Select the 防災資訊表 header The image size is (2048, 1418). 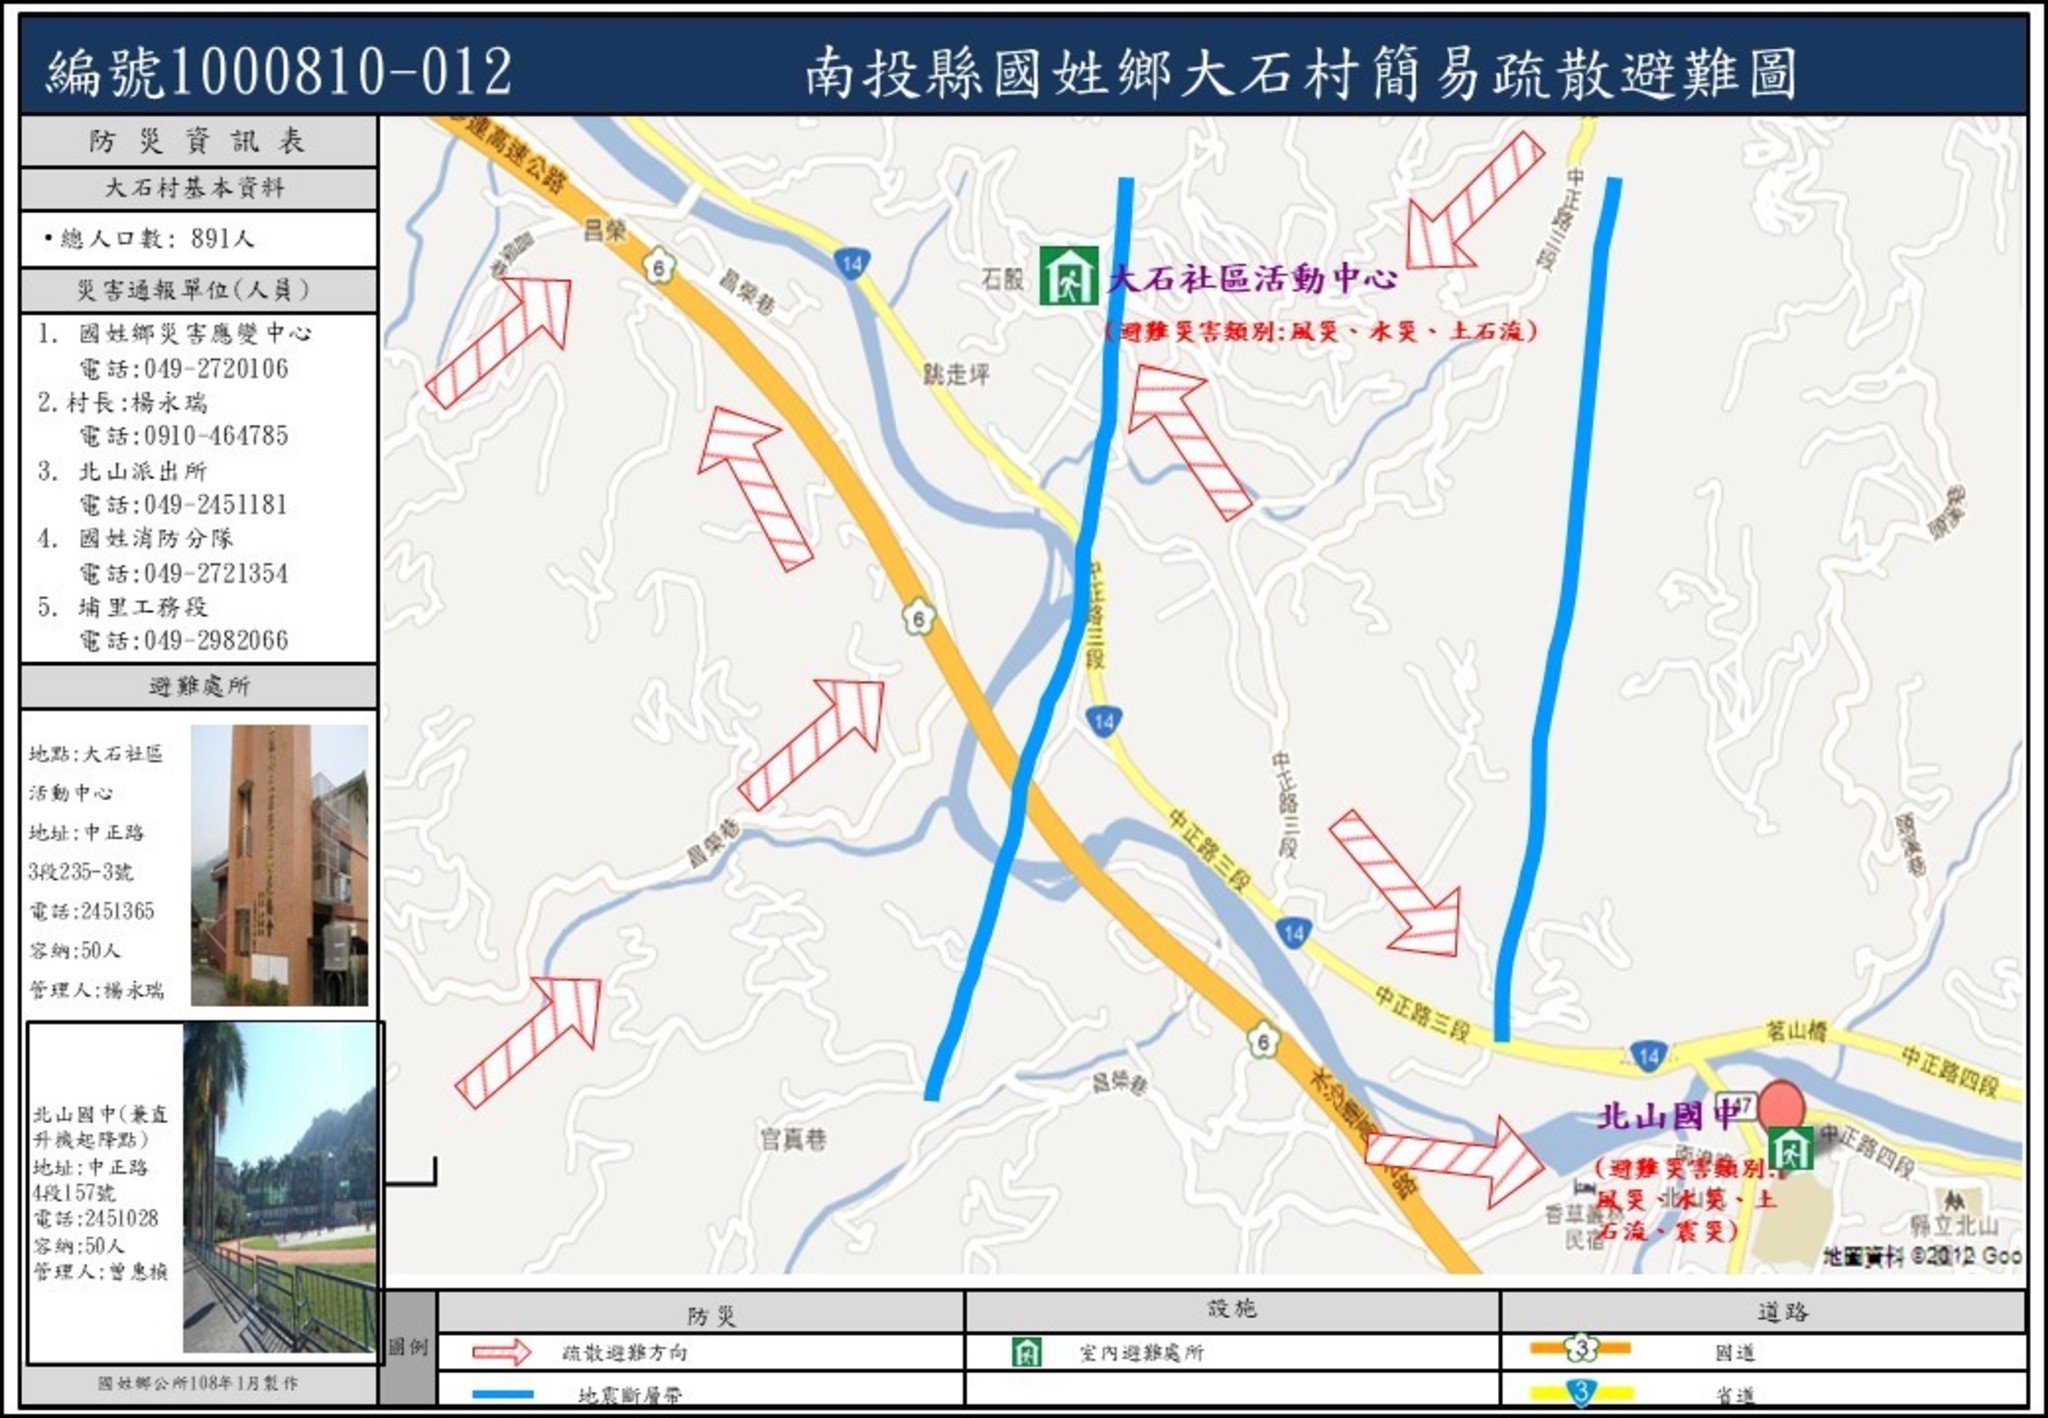point(198,141)
